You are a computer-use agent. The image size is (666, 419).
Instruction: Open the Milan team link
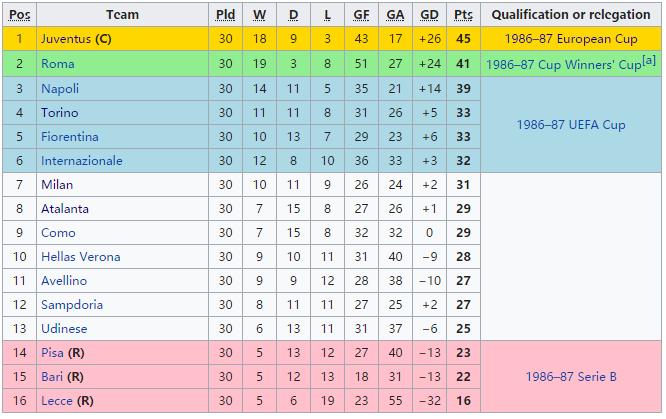pyautogui.click(x=57, y=184)
